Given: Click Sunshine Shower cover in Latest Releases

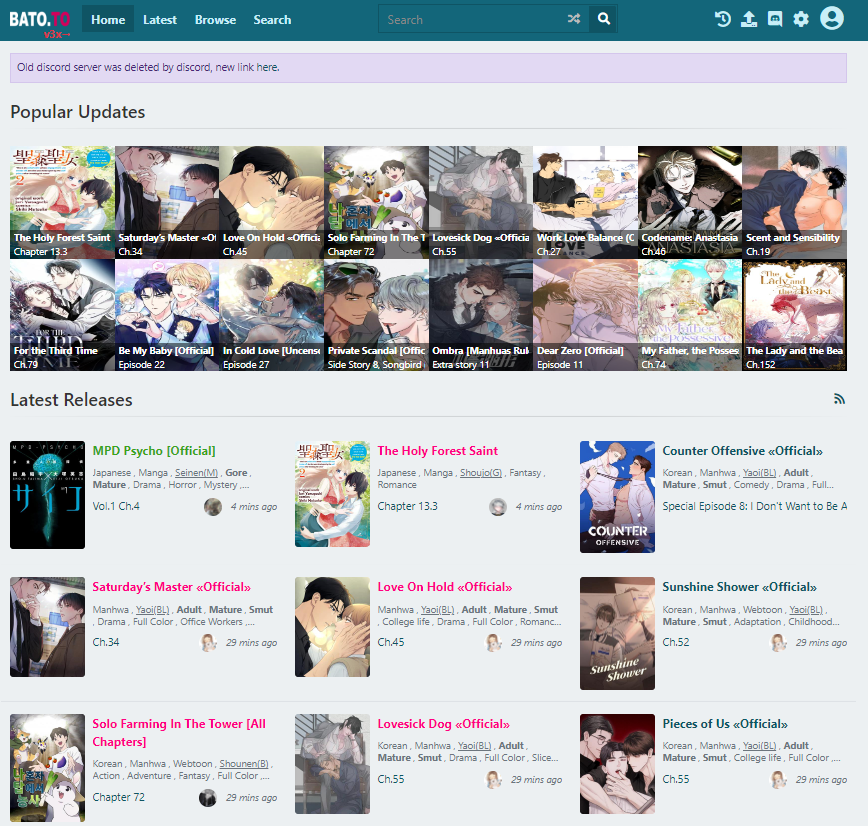Looking at the screenshot, I should tap(617, 633).
